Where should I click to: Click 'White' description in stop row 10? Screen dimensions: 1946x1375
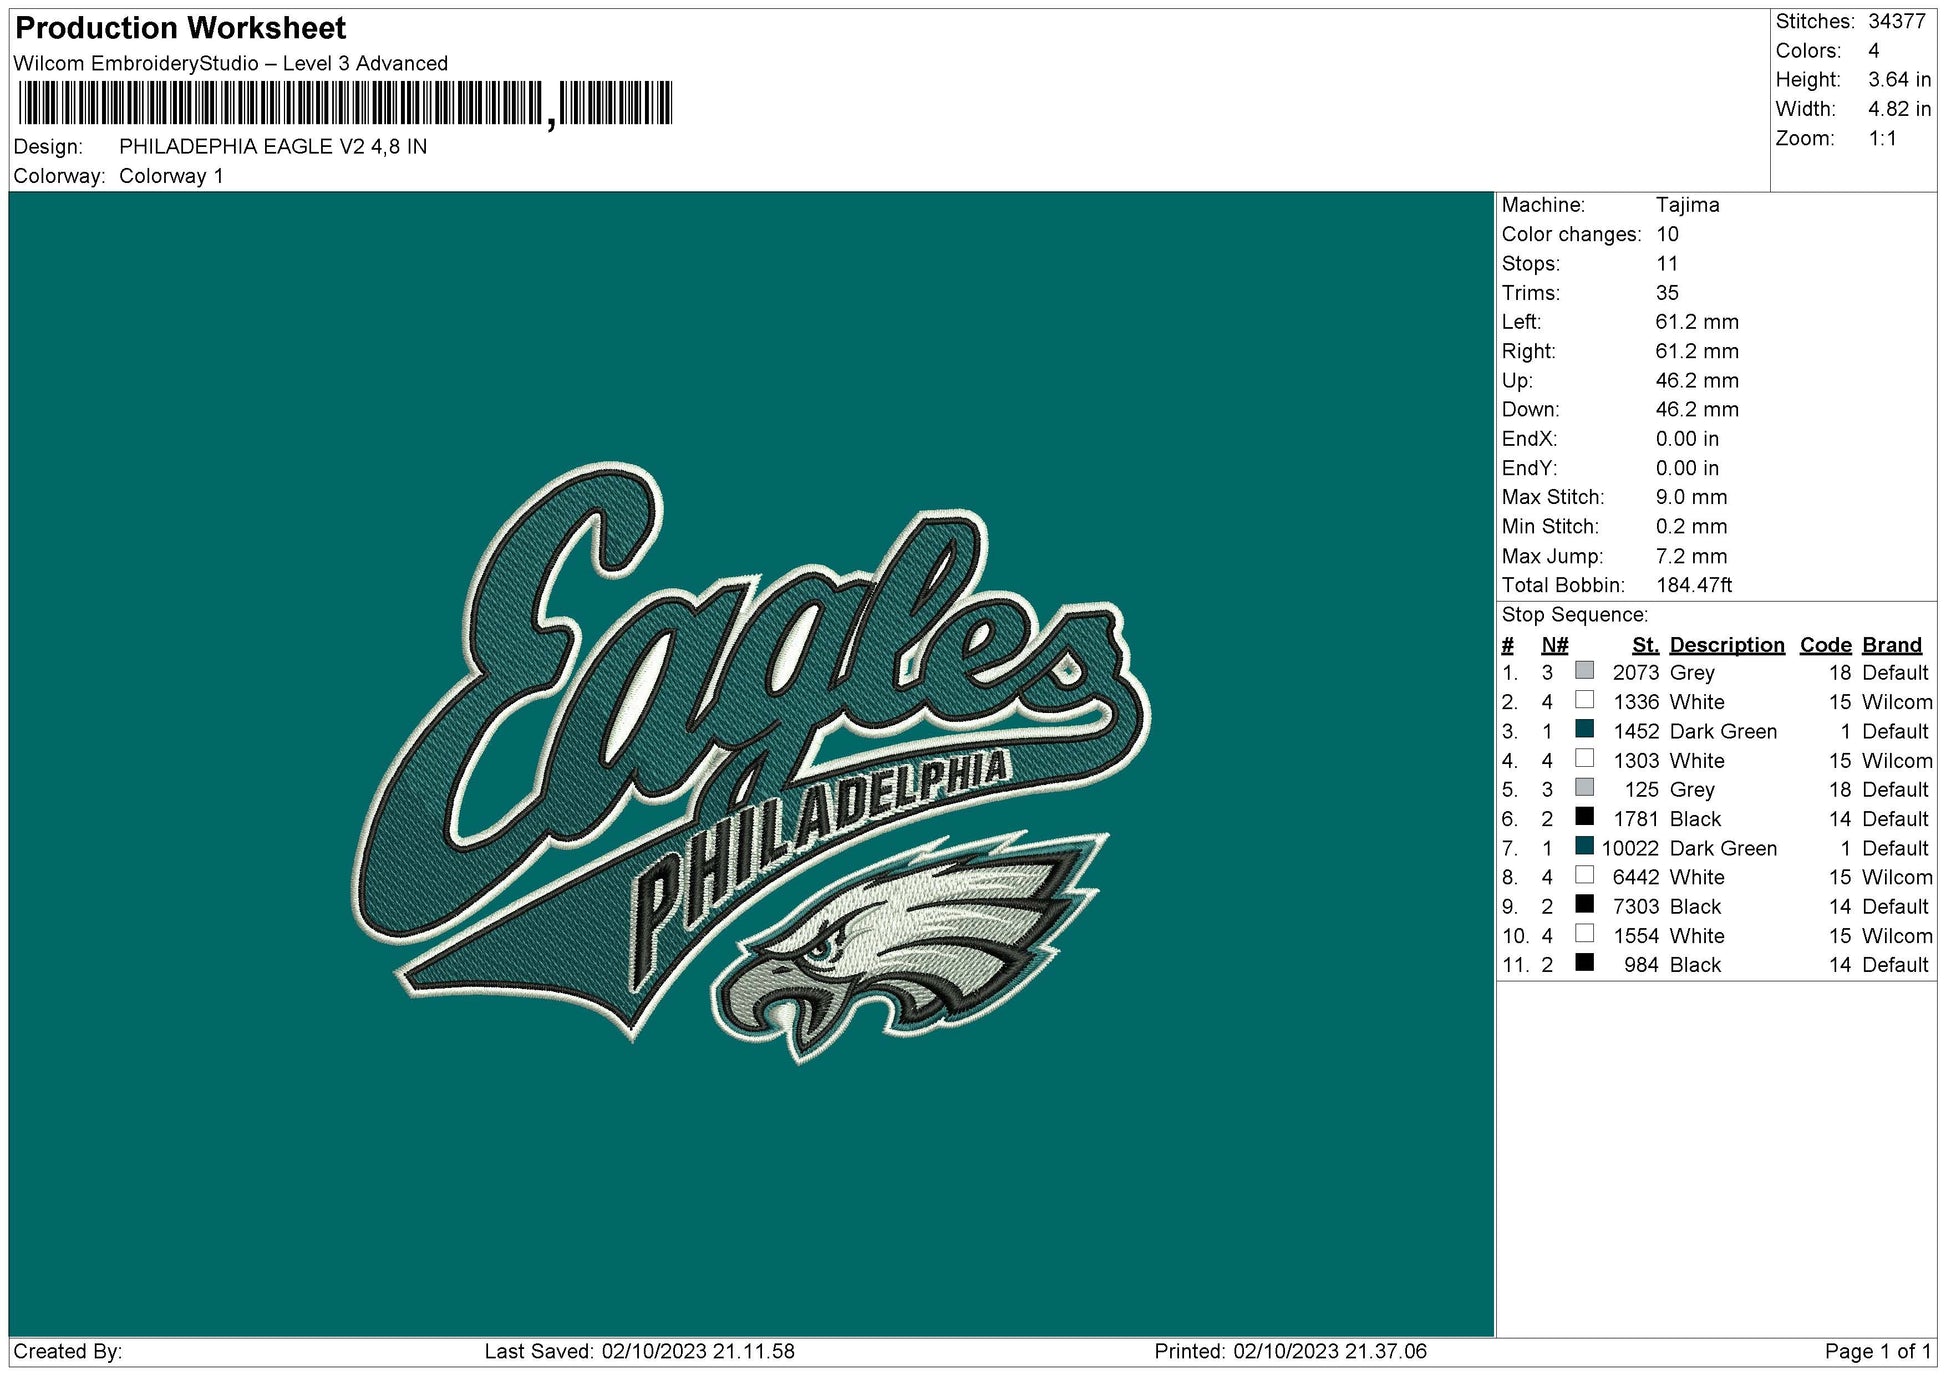(1697, 936)
